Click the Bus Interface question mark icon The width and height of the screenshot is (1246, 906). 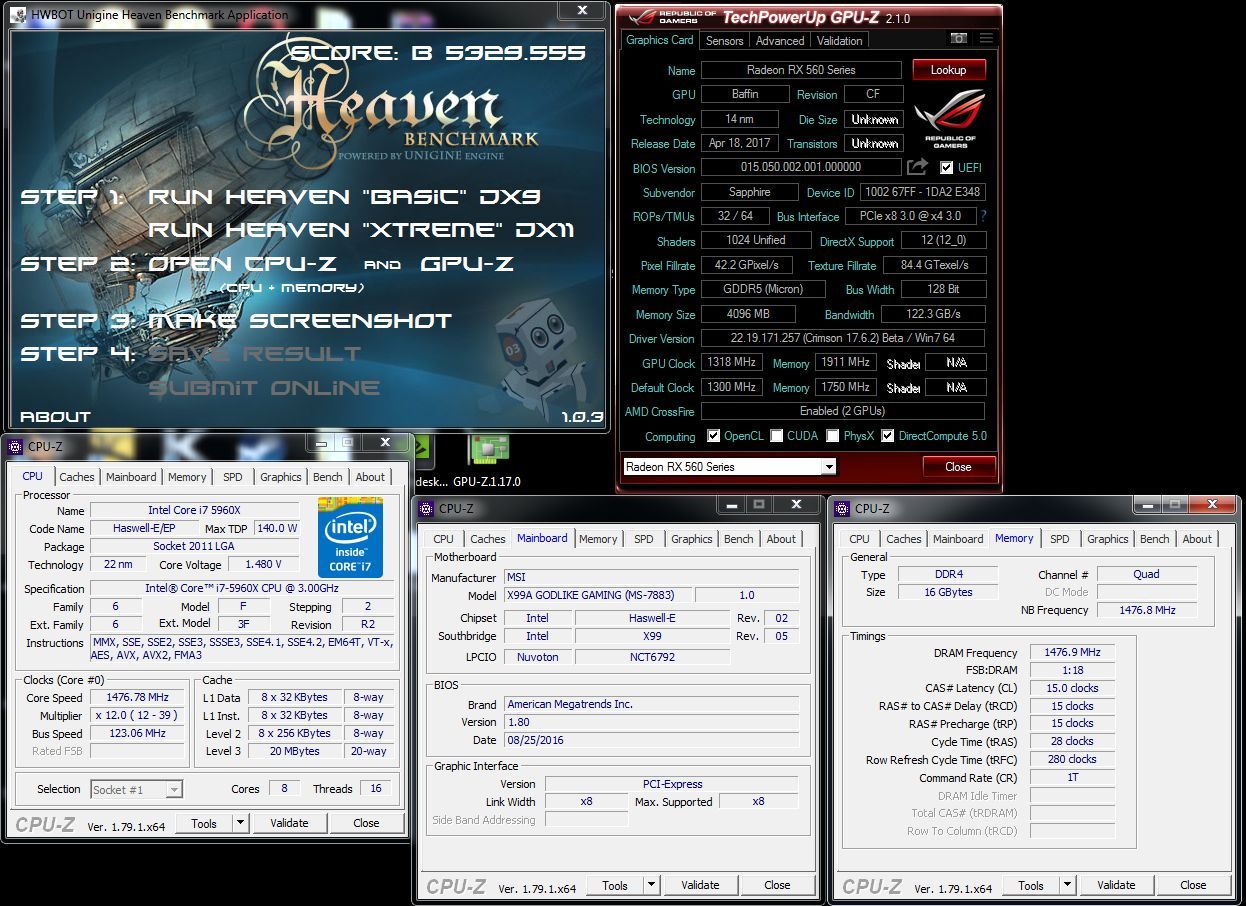click(983, 216)
